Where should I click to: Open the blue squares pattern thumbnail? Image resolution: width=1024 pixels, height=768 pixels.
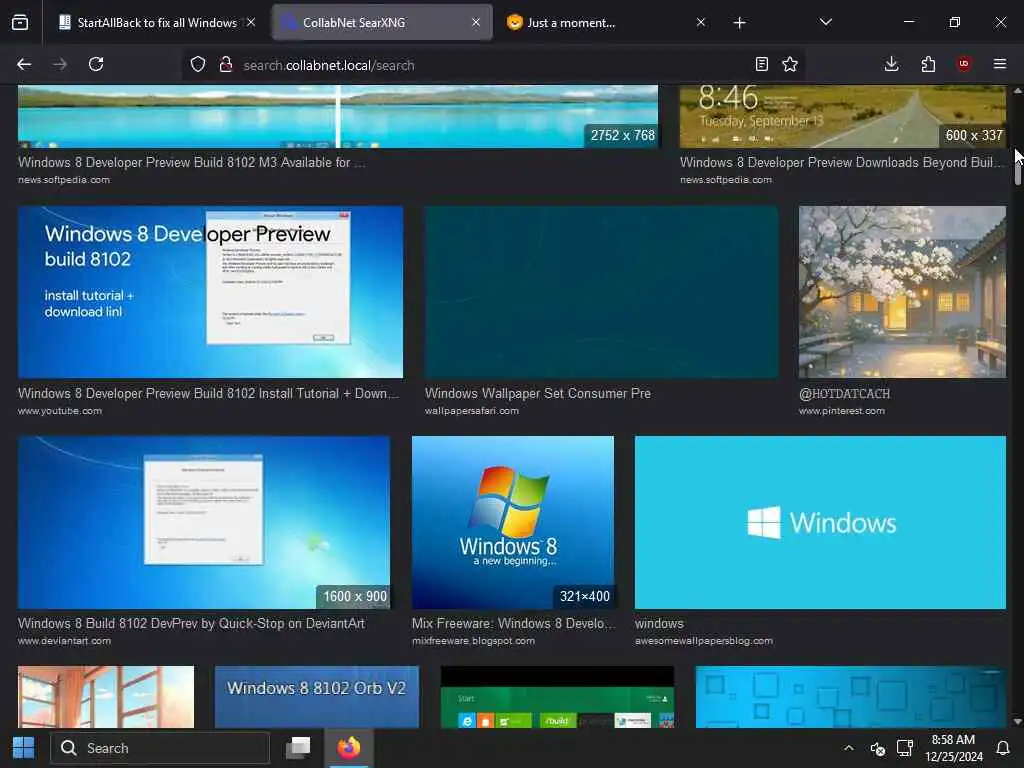point(850,697)
